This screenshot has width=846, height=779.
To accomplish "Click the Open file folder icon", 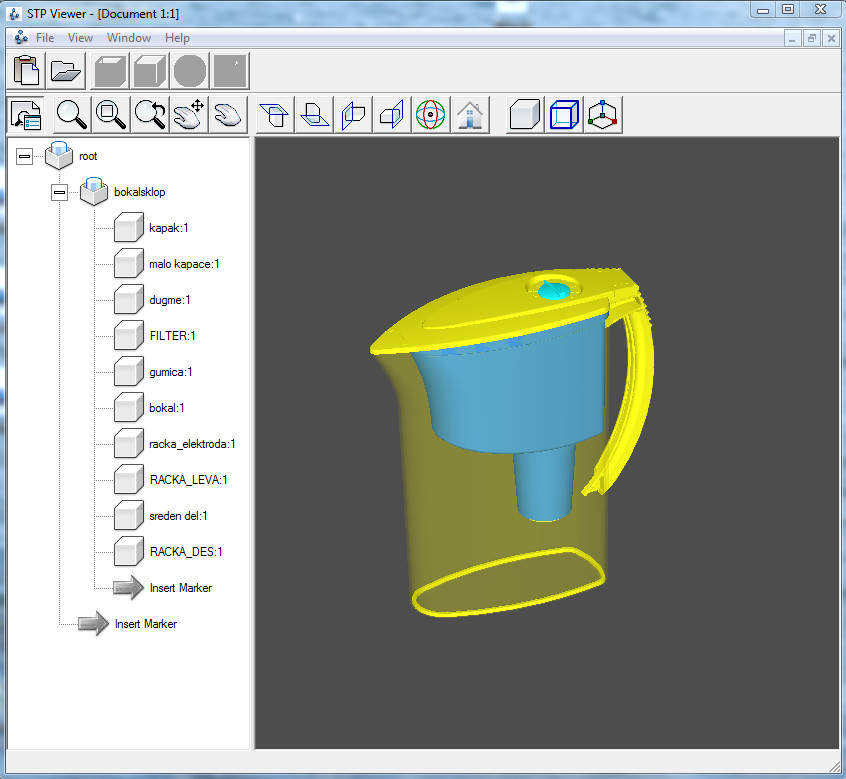I will pos(66,71).
